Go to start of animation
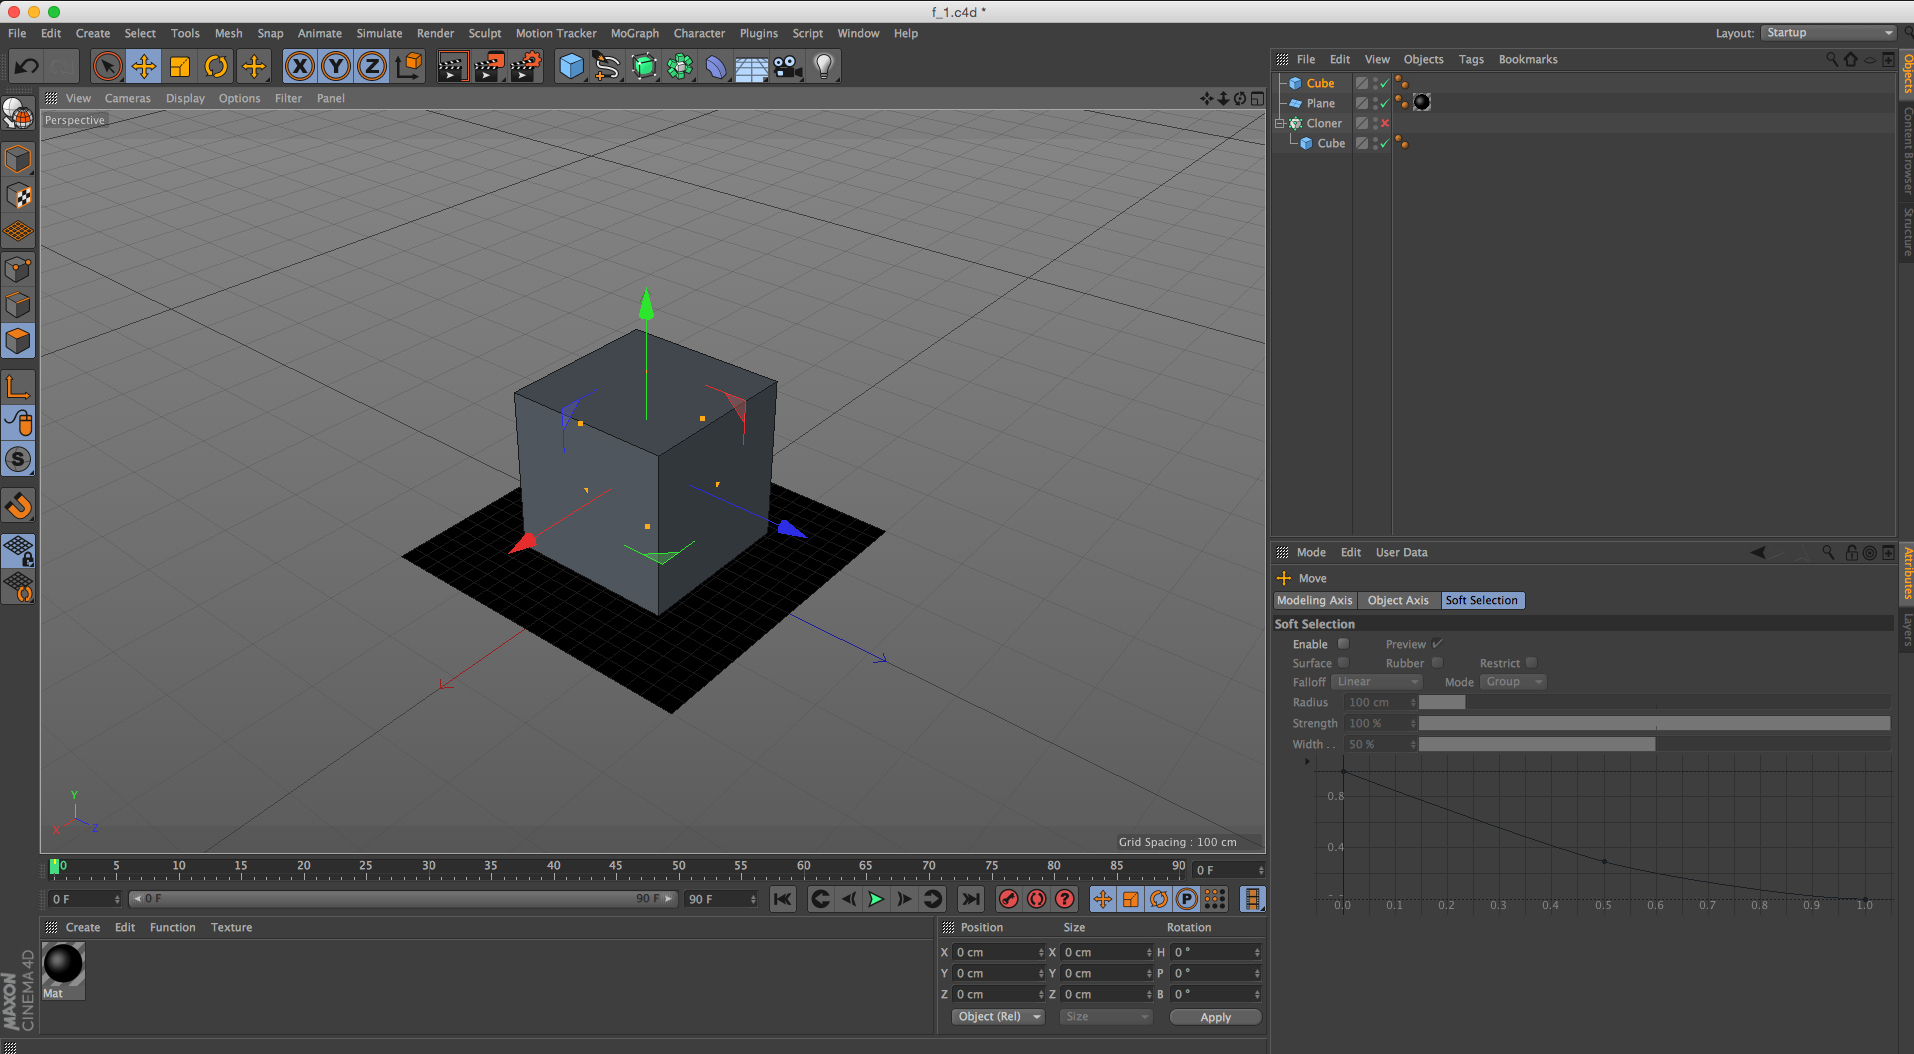Image resolution: width=1914 pixels, height=1054 pixels. [x=783, y=899]
